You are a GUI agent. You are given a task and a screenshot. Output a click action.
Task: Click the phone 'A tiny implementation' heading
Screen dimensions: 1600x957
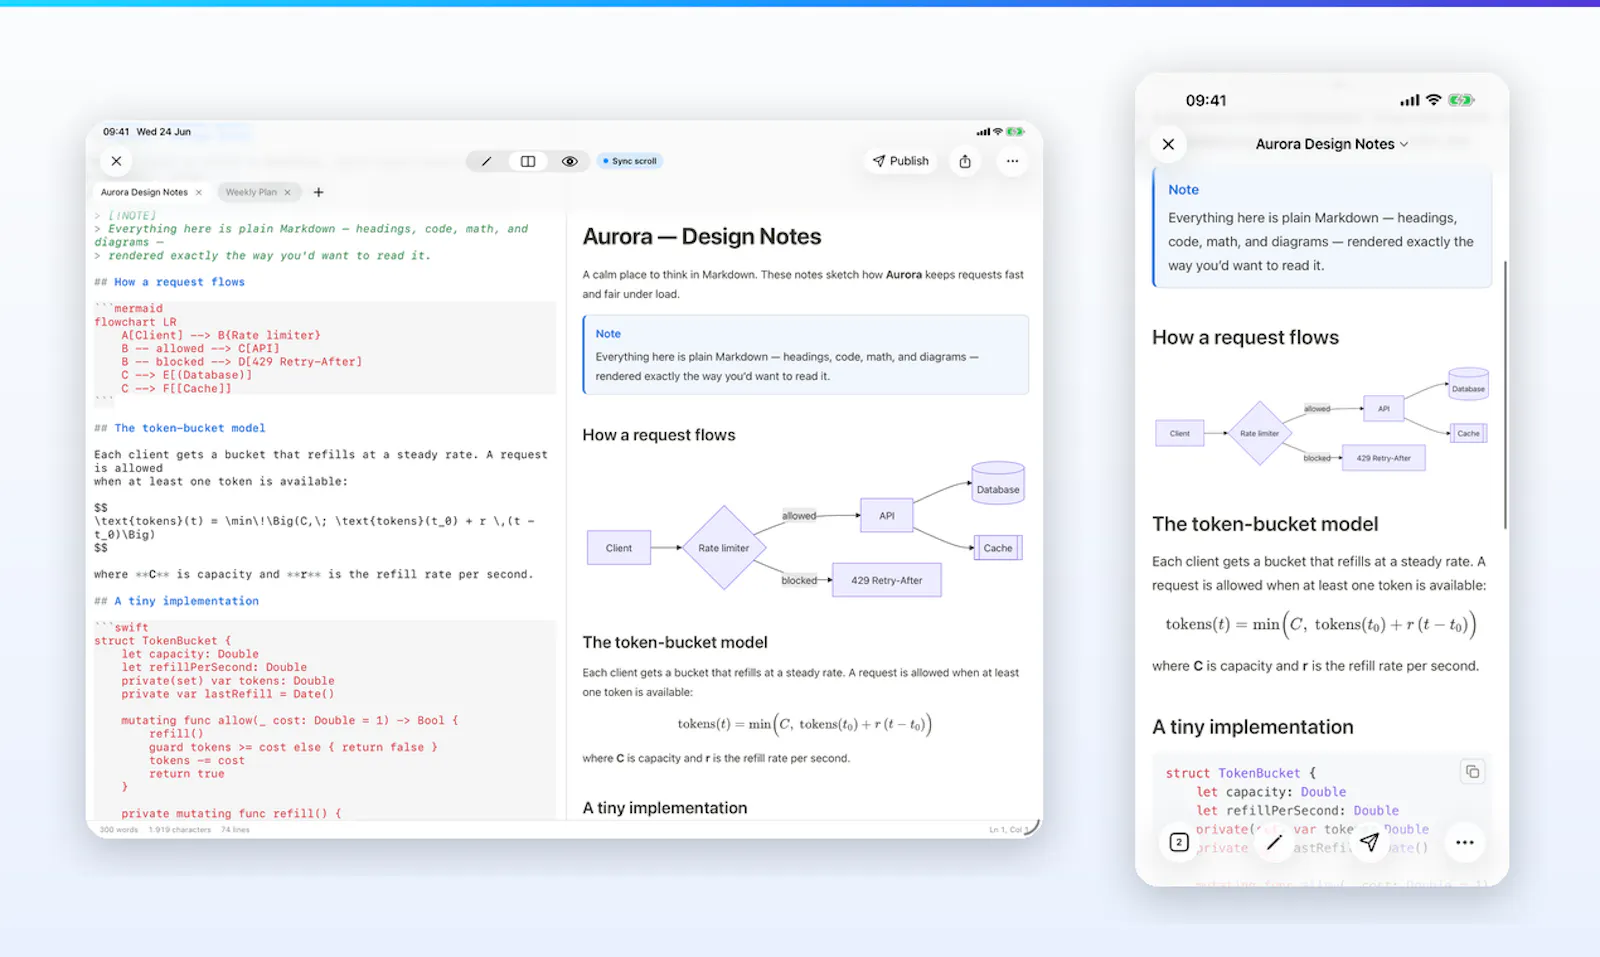click(x=1253, y=727)
